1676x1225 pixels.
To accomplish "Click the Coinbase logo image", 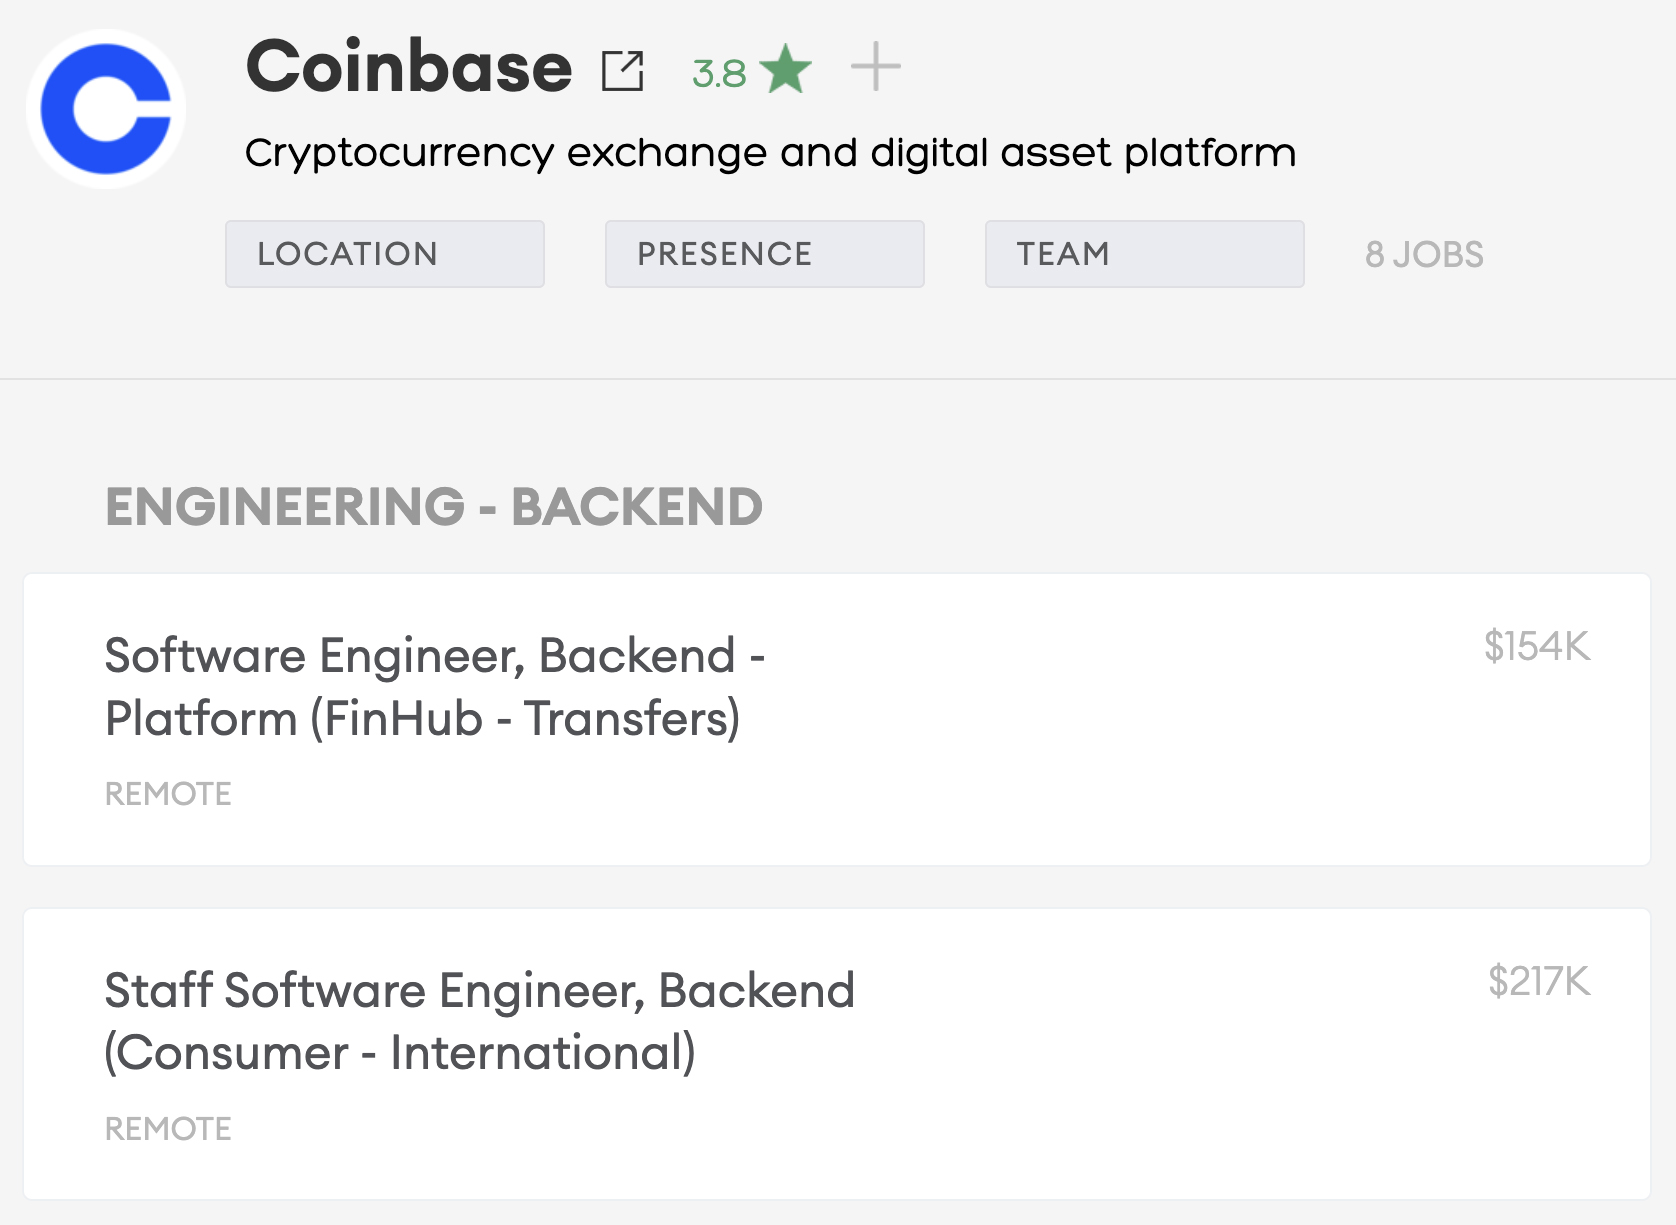I will (x=106, y=109).
